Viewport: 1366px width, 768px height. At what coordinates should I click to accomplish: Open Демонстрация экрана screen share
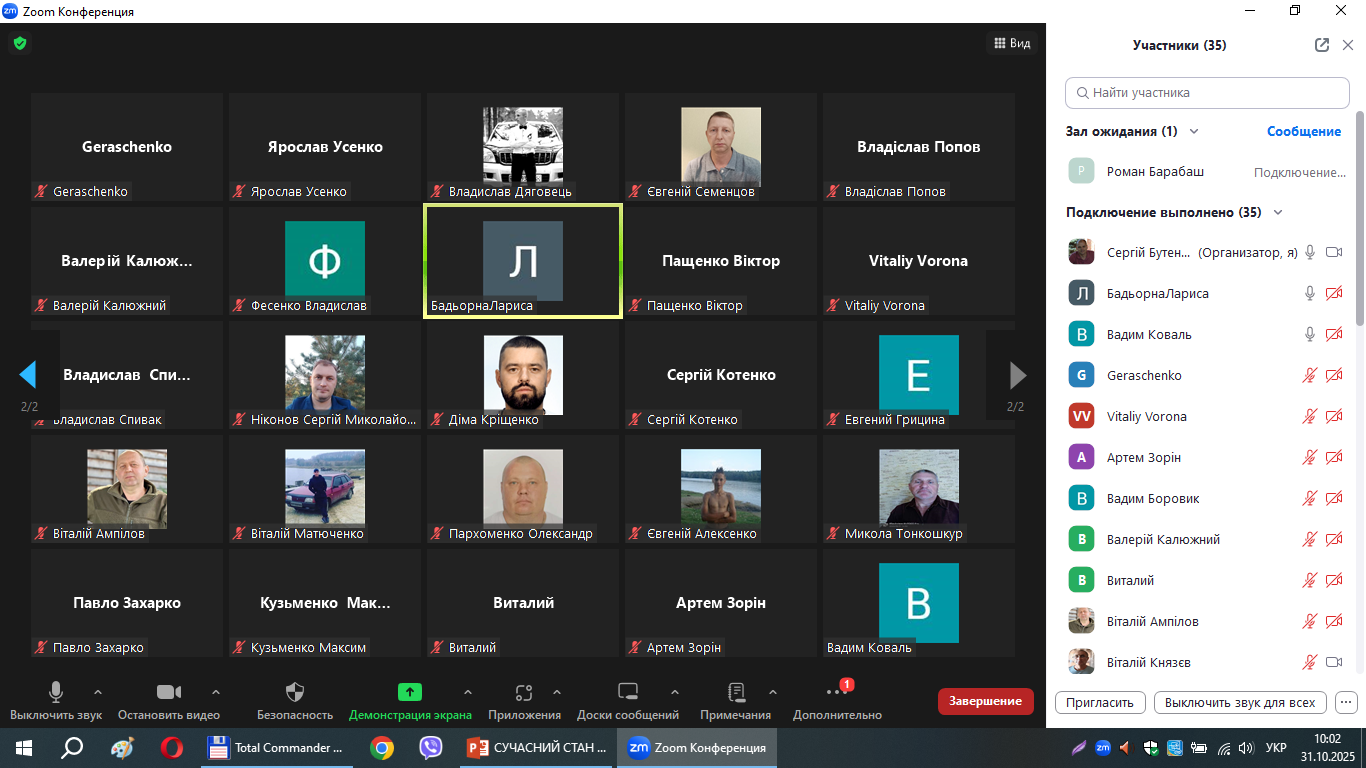[410, 692]
